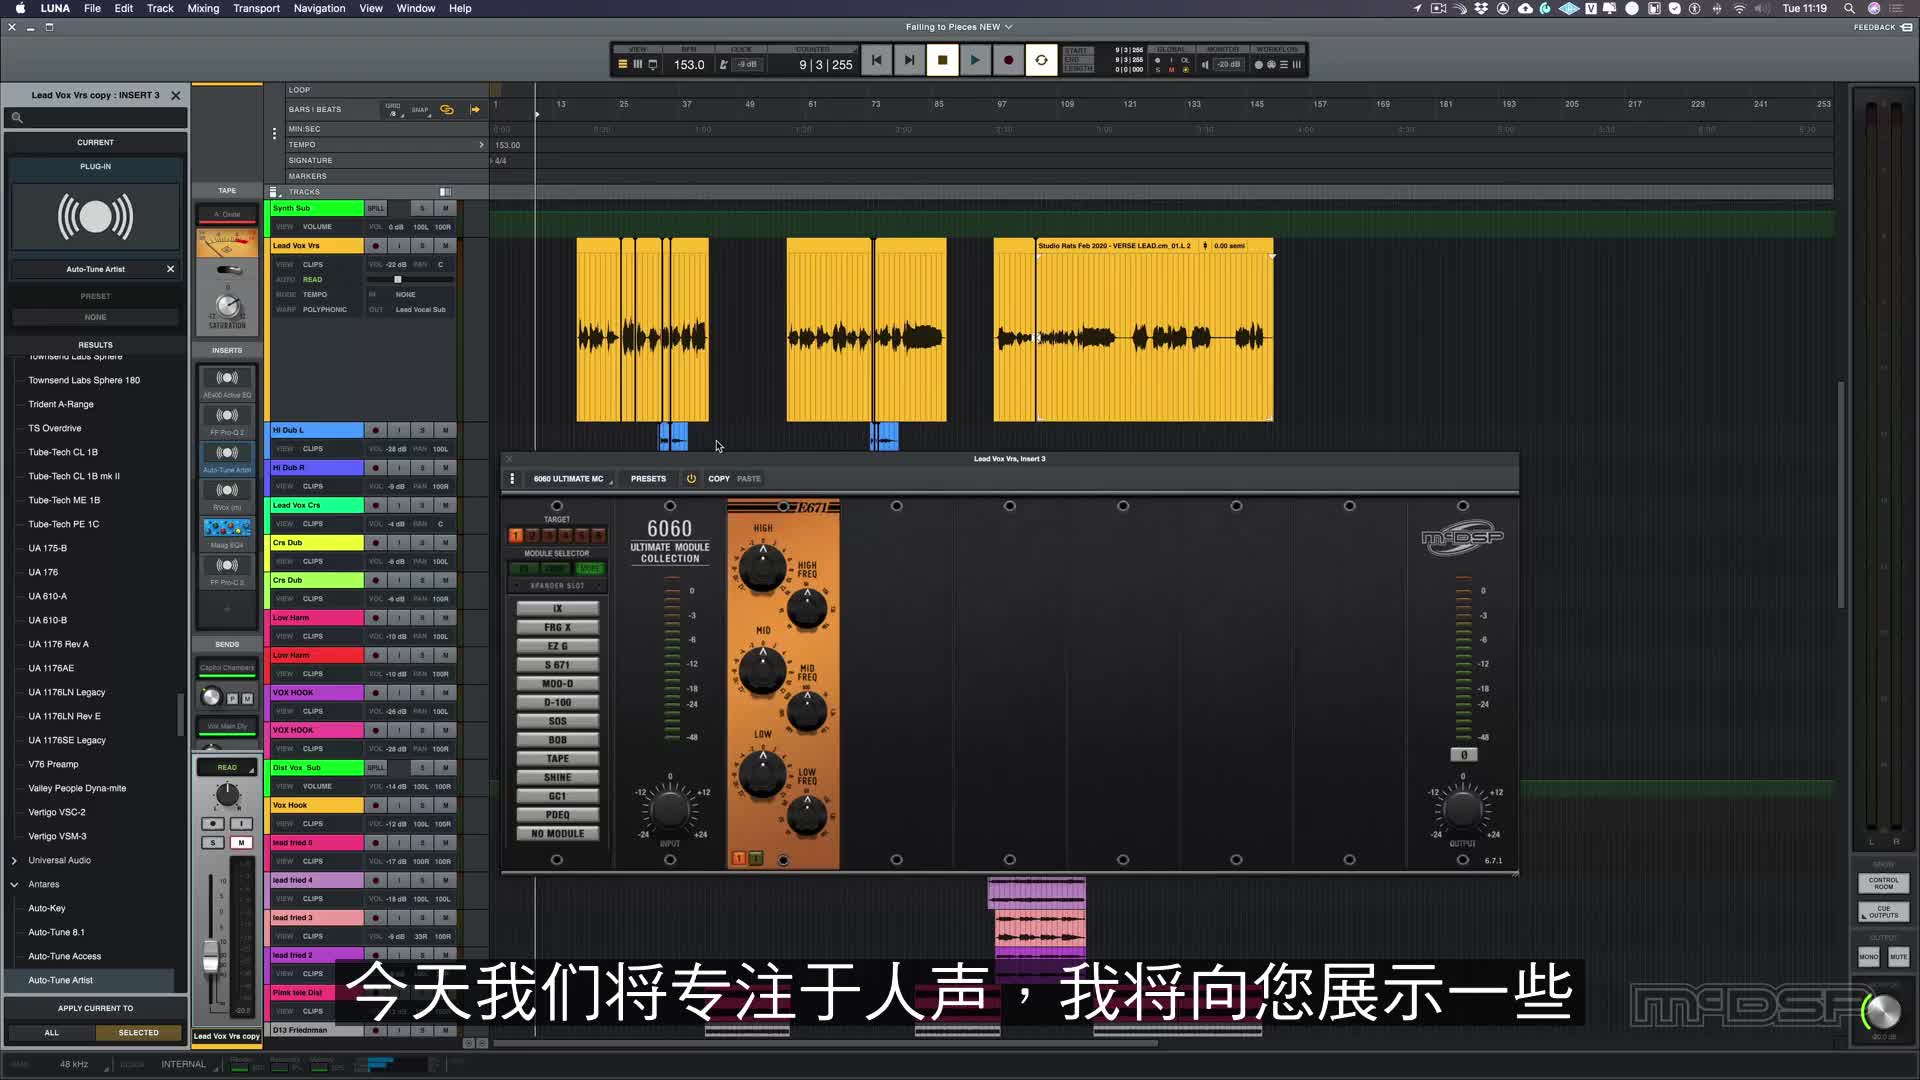Choose the S 671 module button
The image size is (1920, 1080).
[x=557, y=665]
